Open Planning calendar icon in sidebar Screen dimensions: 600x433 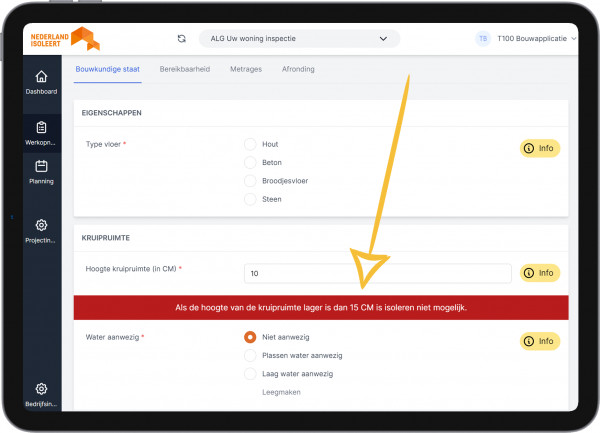click(41, 167)
